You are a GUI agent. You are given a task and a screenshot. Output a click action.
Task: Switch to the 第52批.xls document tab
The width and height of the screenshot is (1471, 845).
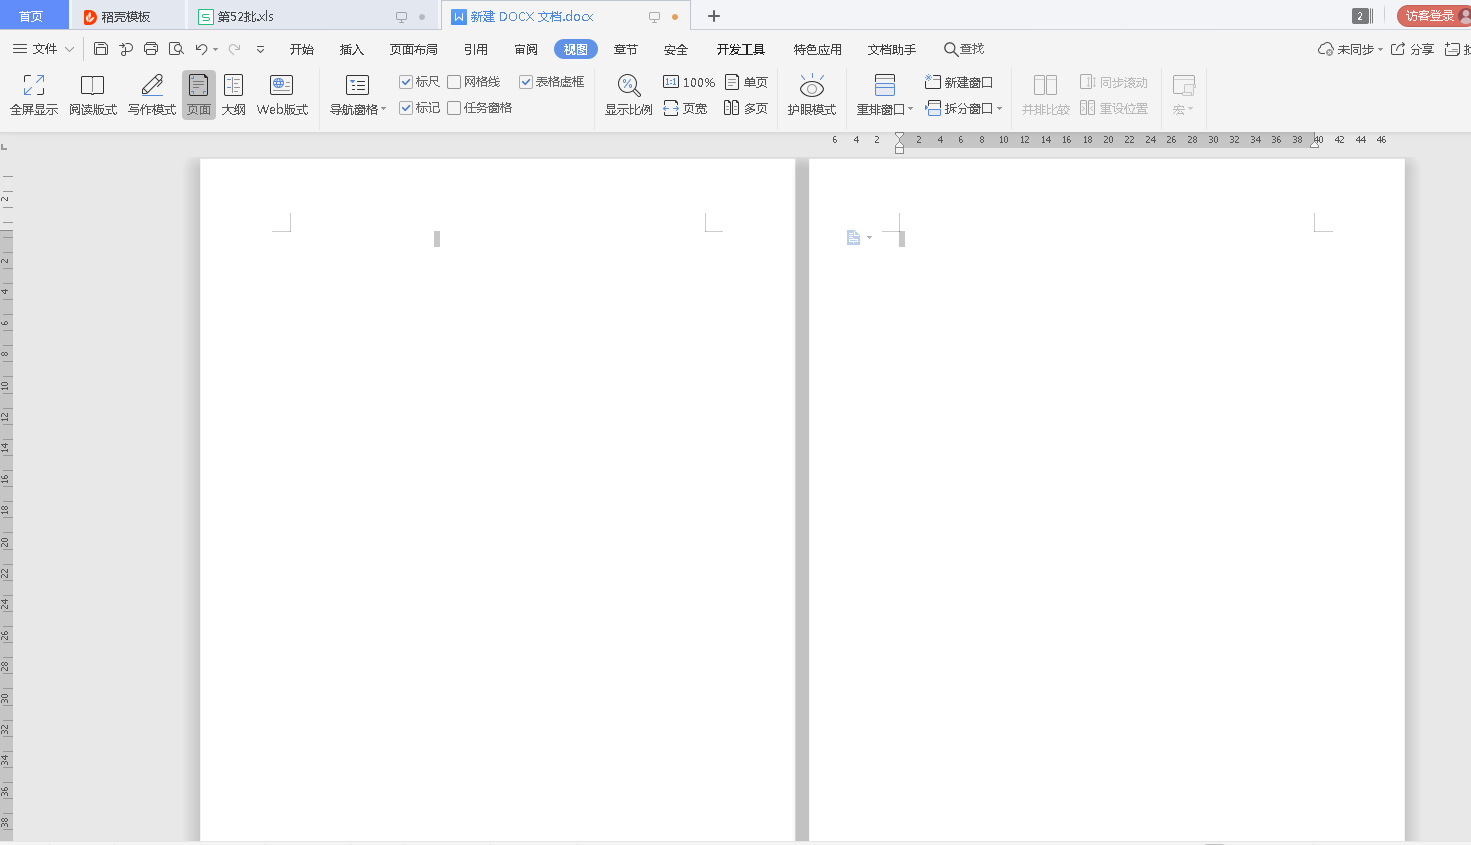[245, 17]
